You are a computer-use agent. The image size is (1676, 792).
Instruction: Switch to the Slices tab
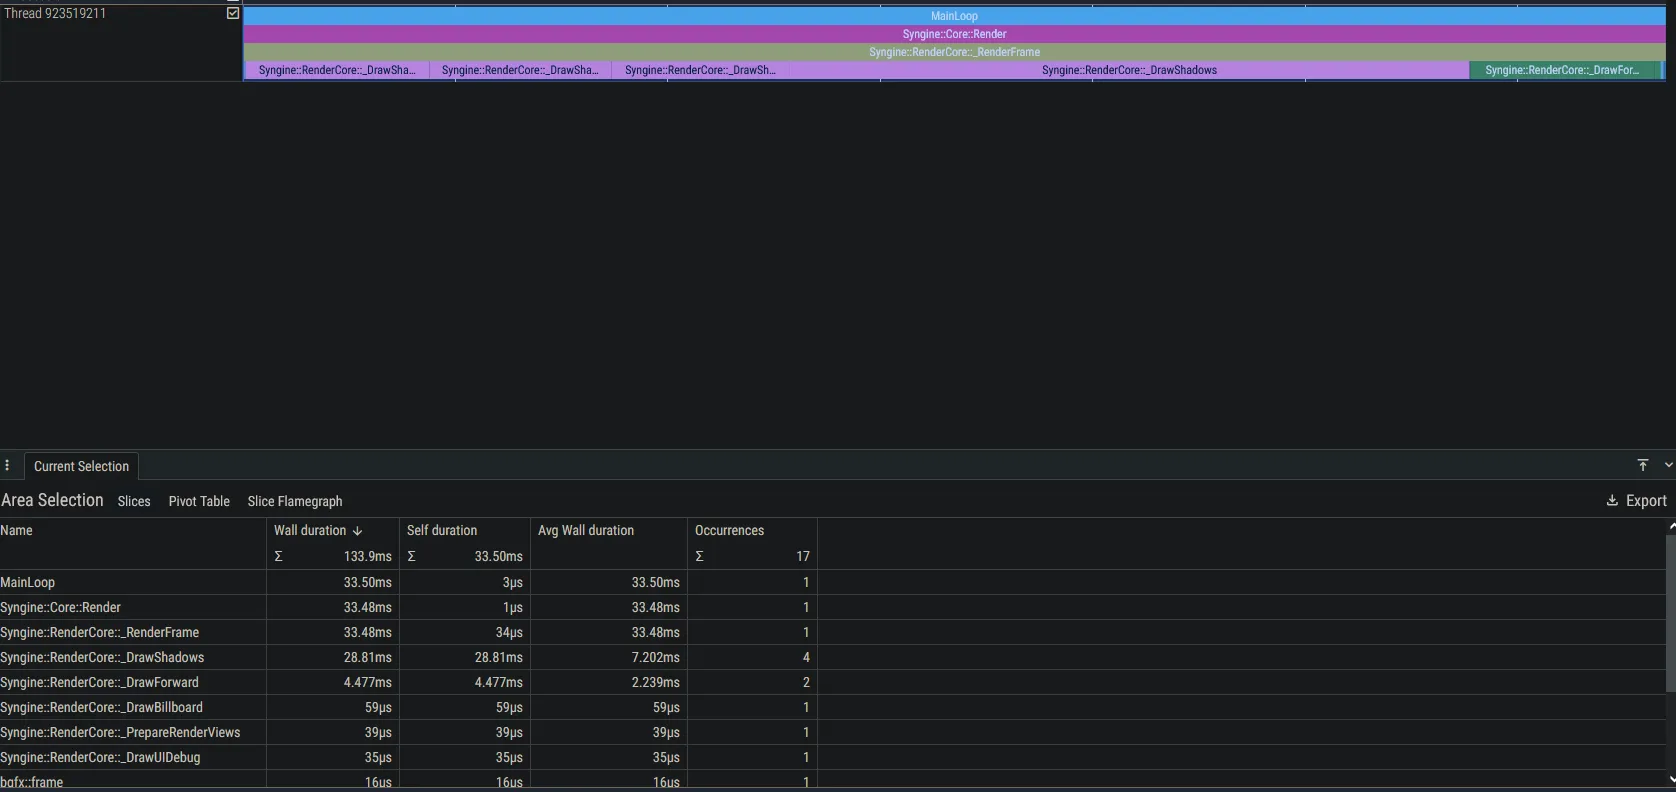click(x=134, y=501)
